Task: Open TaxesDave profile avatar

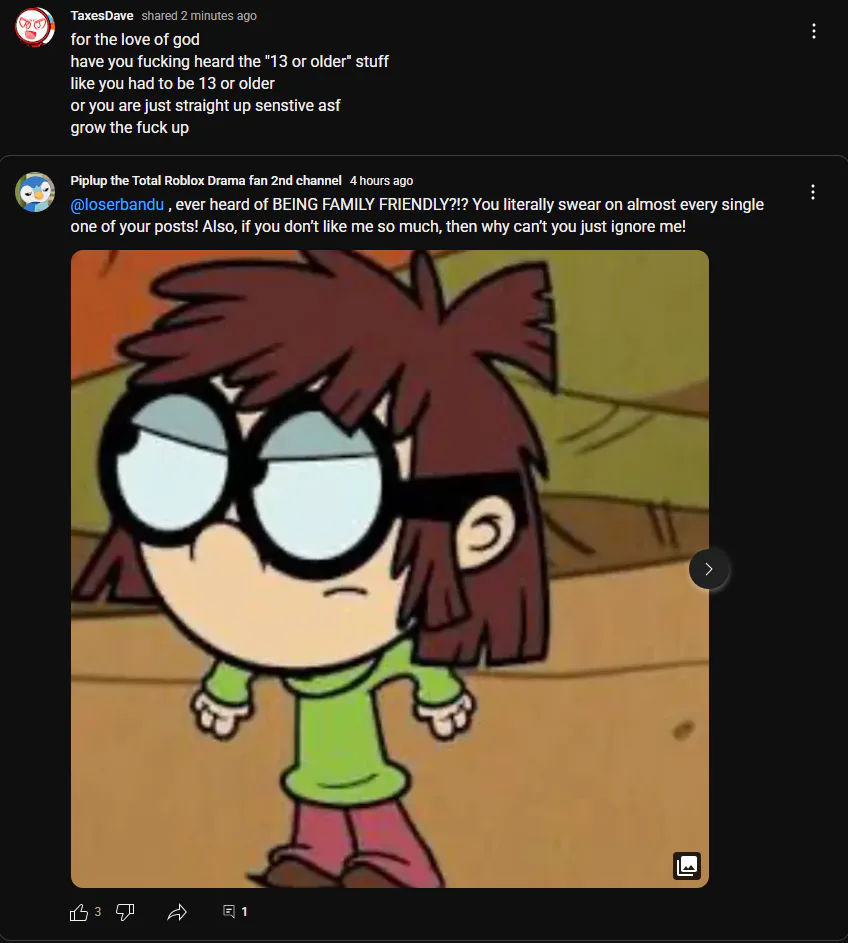Action: 34,26
